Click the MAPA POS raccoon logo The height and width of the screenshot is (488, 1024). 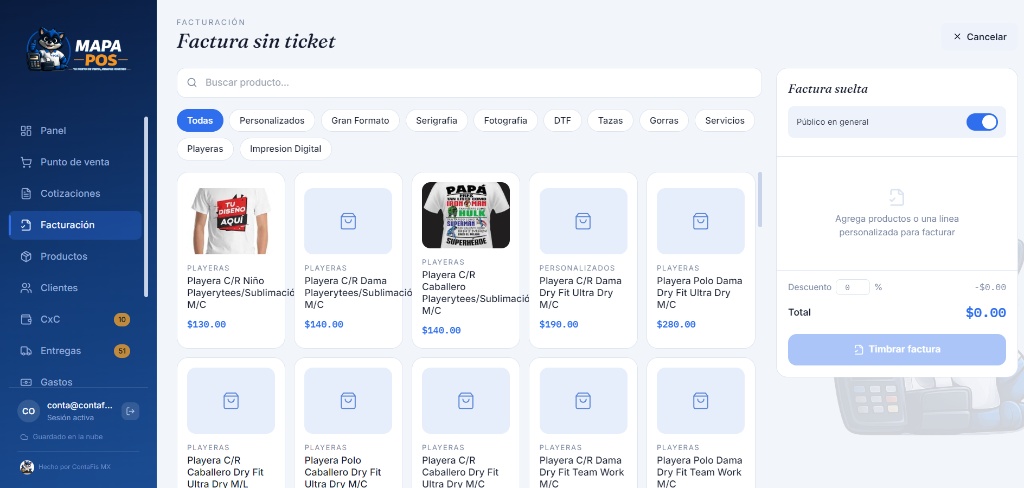point(78,50)
